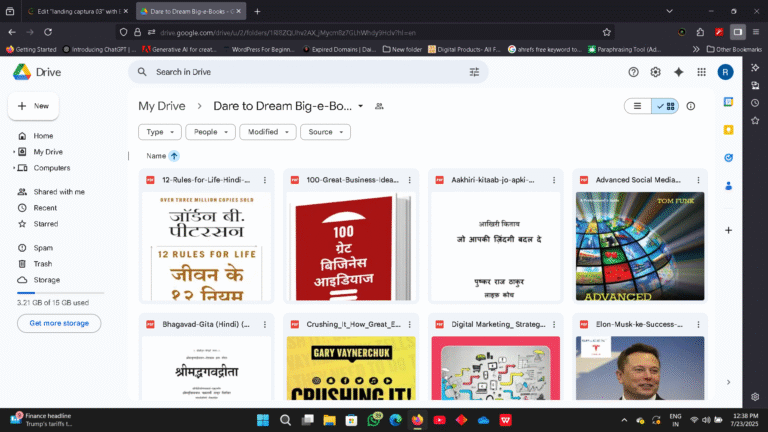Open the Source filter dropdown

(325, 132)
